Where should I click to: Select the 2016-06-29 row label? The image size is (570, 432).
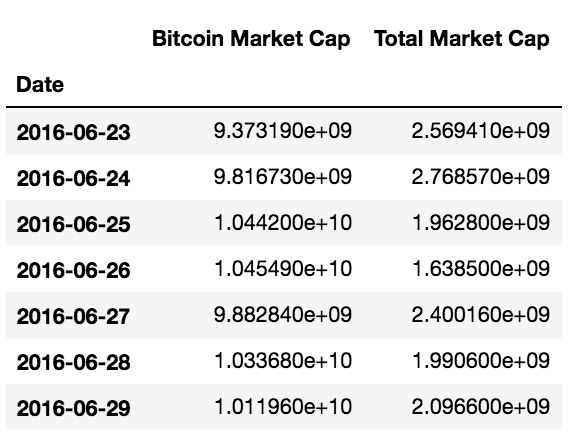coord(73,408)
